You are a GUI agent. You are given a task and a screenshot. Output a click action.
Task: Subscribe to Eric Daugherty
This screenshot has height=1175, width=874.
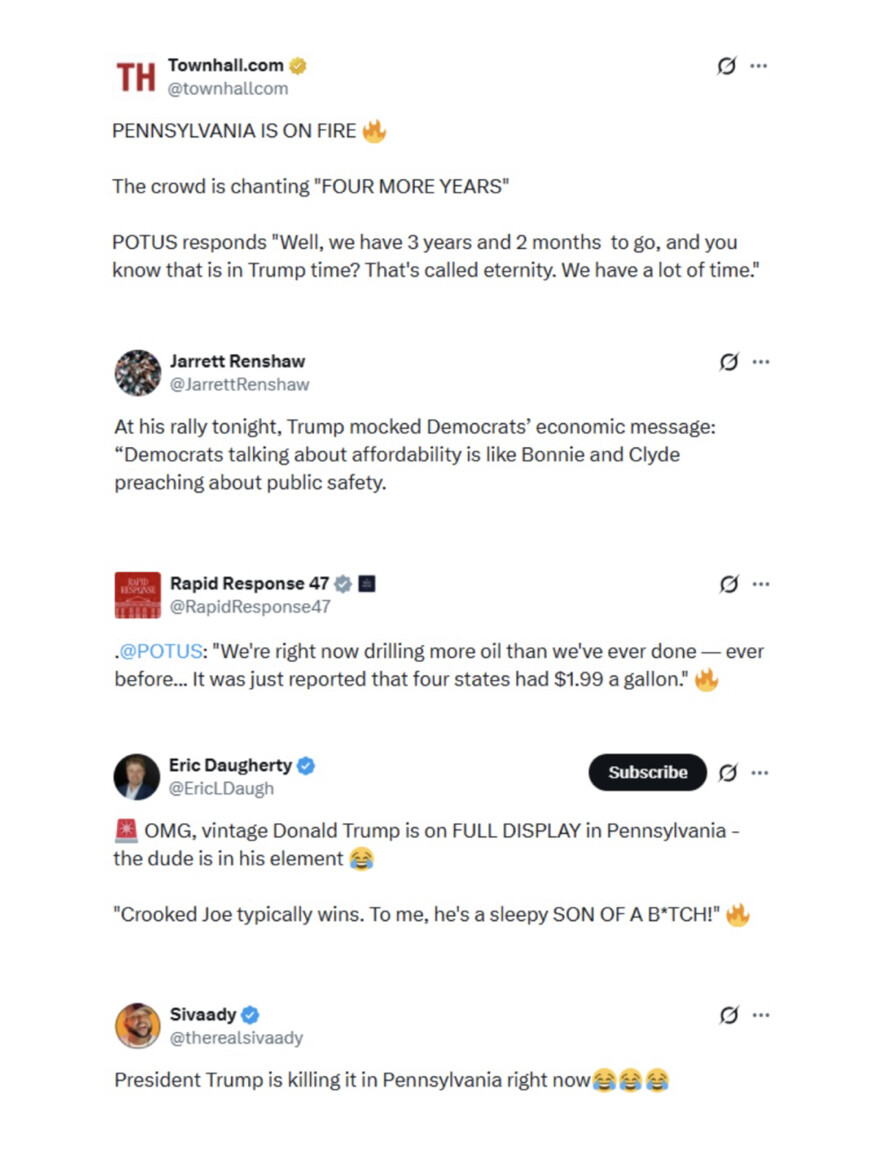point(647,772)
